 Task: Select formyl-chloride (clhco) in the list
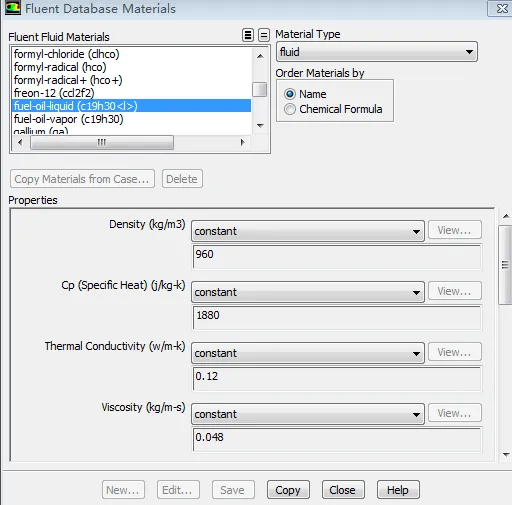click(132, 54)
